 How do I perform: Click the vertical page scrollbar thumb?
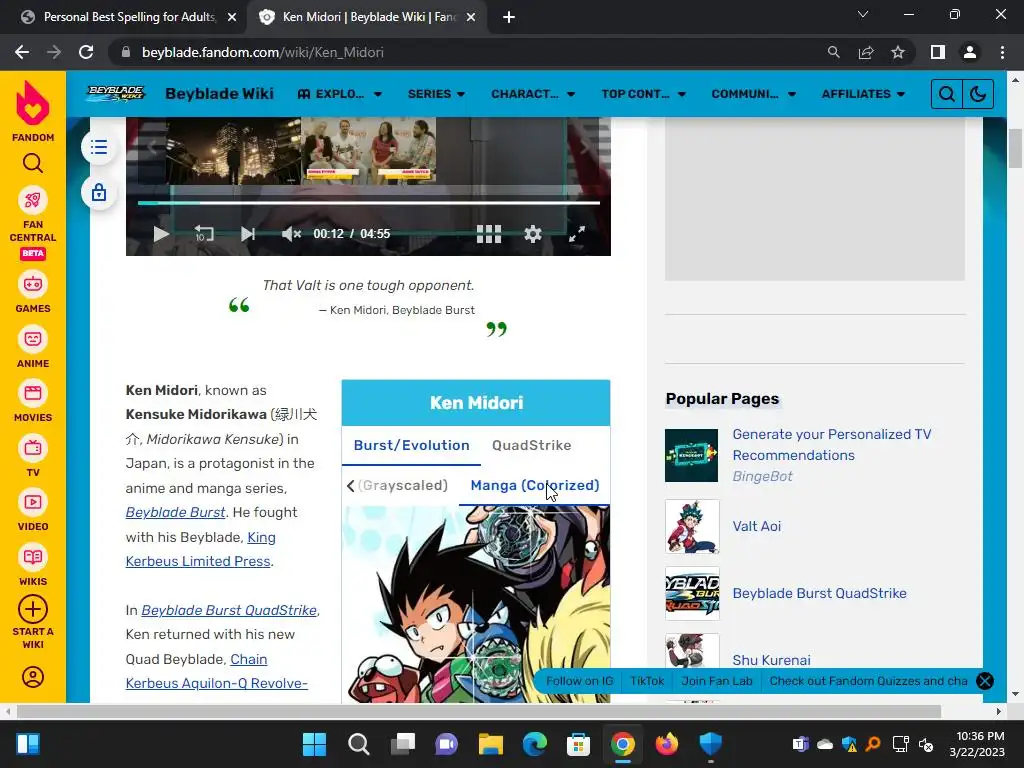(1015, 149)
